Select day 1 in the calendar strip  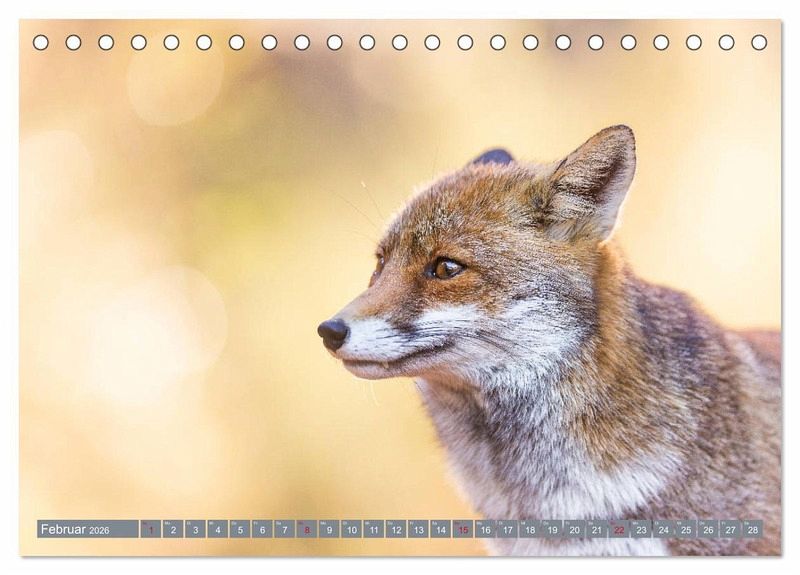pos(151,529)
